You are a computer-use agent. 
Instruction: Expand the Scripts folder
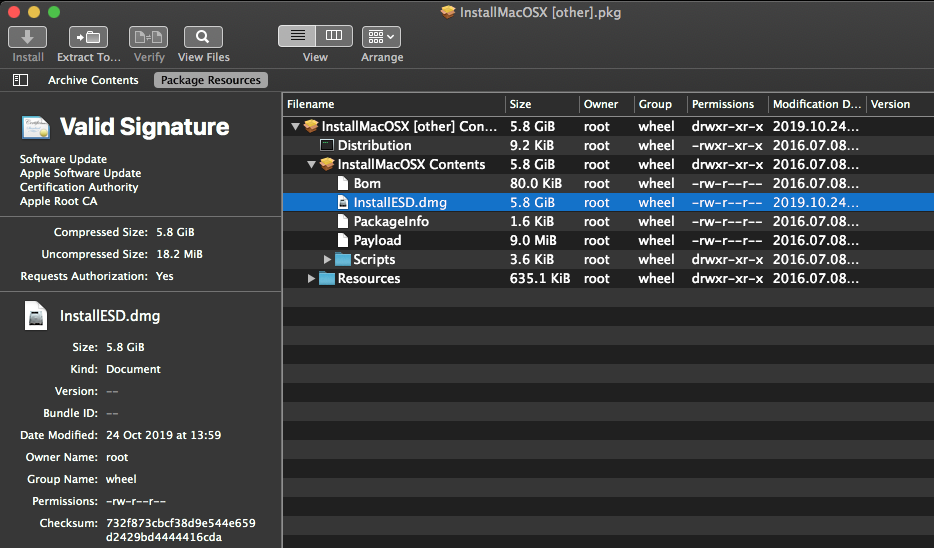pos(327,259)
